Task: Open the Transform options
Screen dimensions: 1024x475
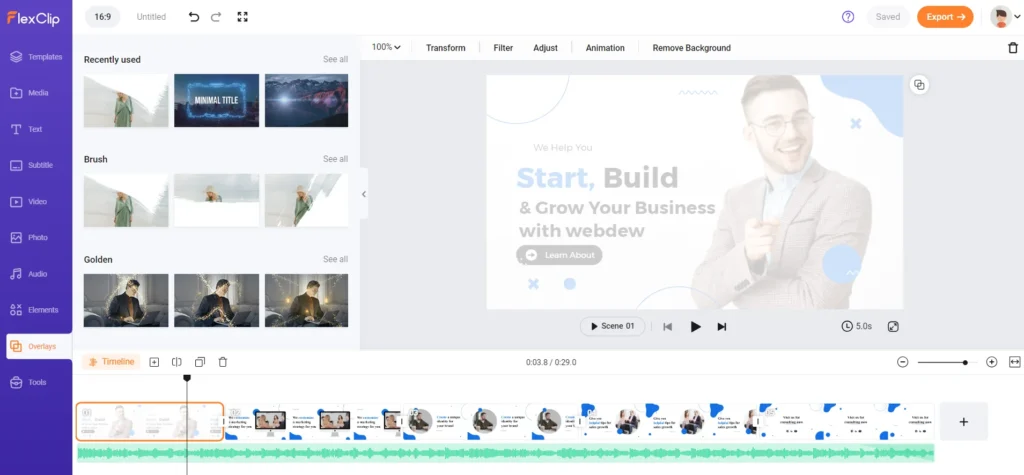Action: [445, 48]
